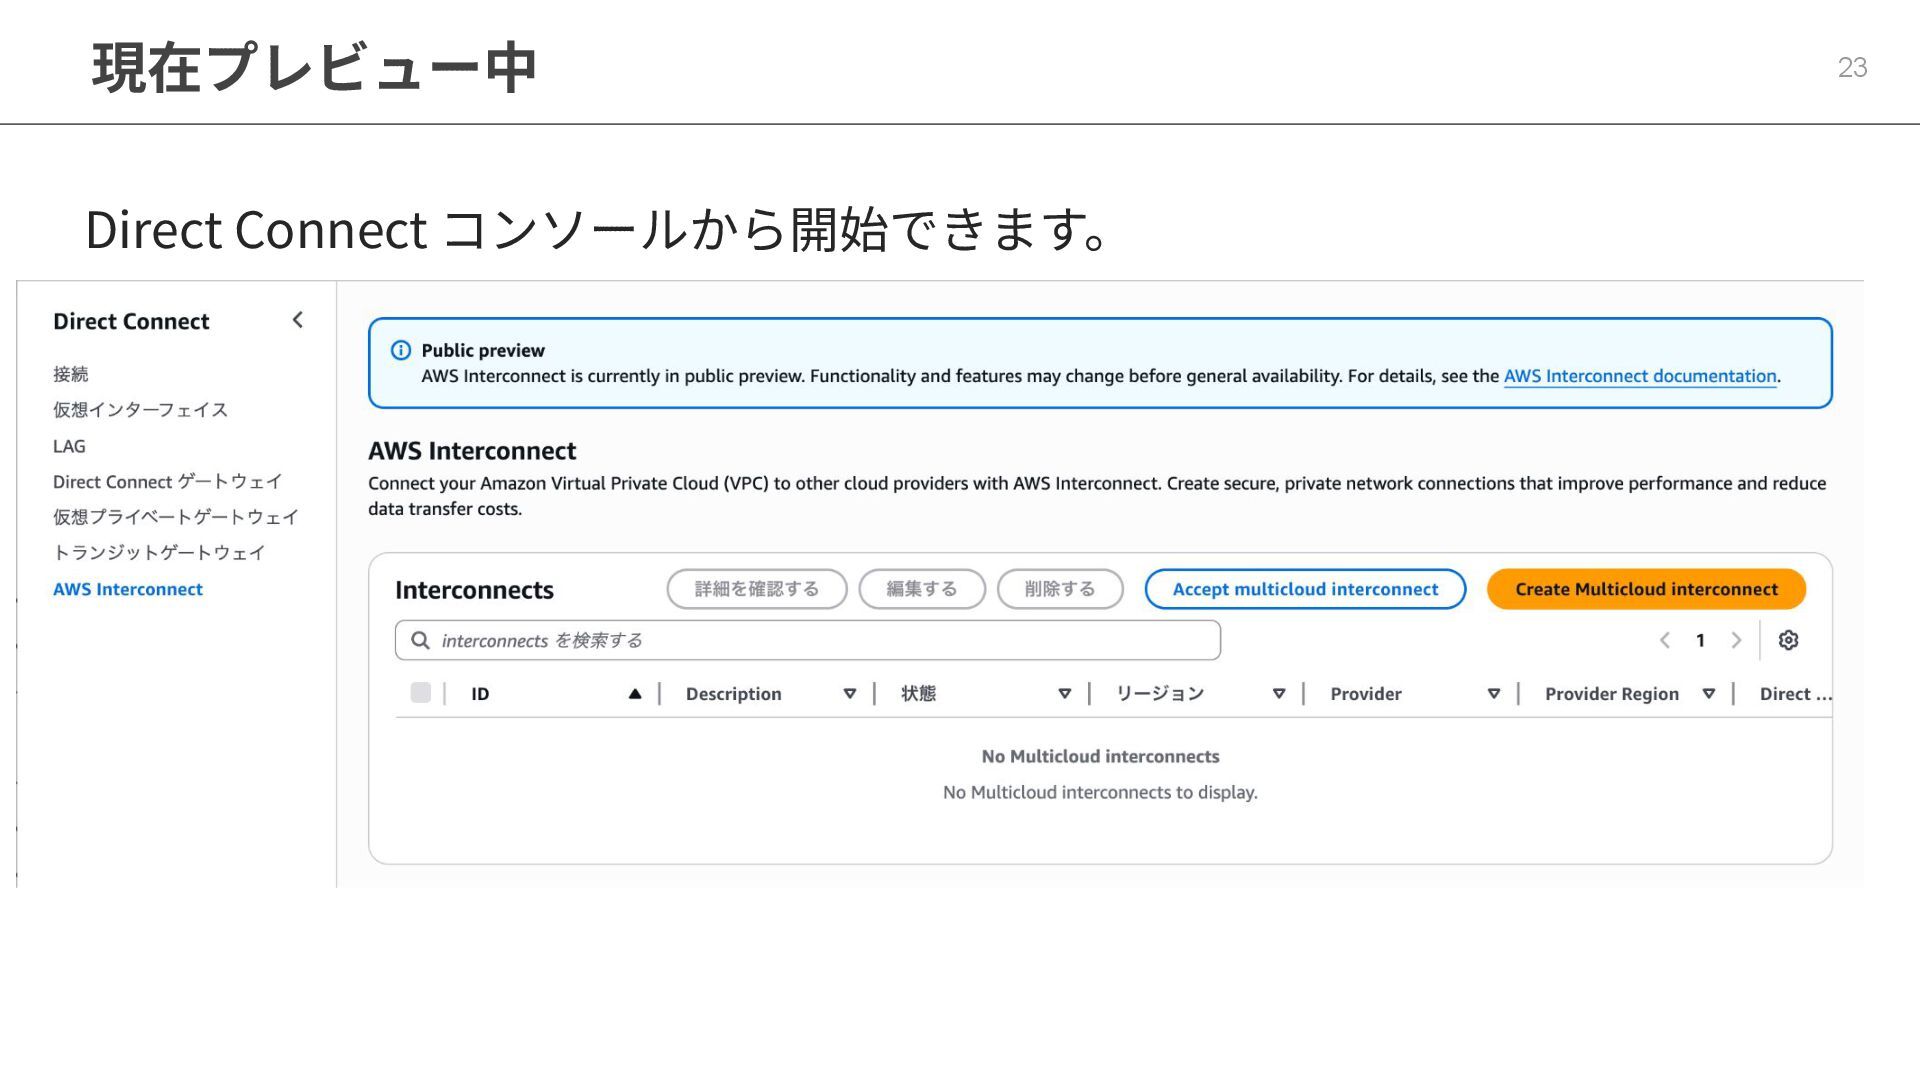Select AWS Interconnect in sidebar
The width and height of the screenshot is (1920, 1080).
pyautogui.click(x=128, y=589)
